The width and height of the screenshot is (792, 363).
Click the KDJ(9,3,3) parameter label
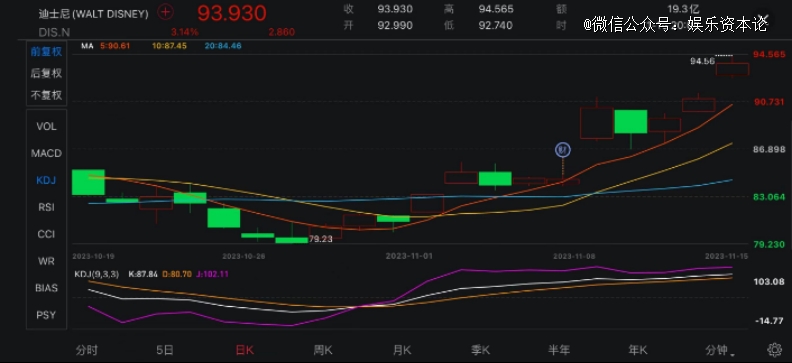coord(96,274)
